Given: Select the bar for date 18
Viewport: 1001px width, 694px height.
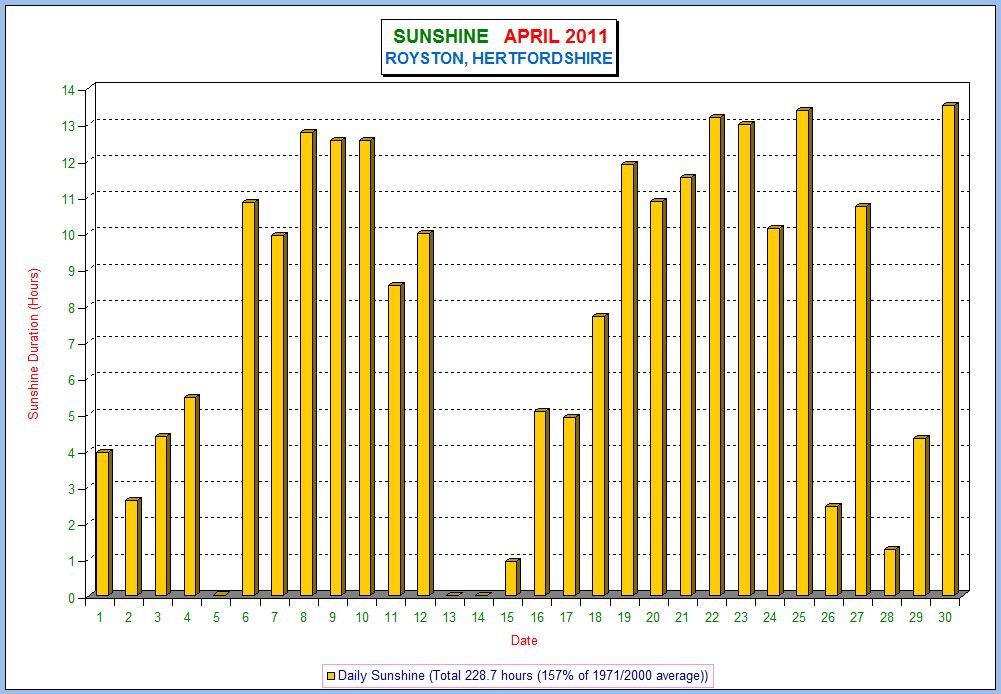Looking at the screenshot, I should [600, 455].
